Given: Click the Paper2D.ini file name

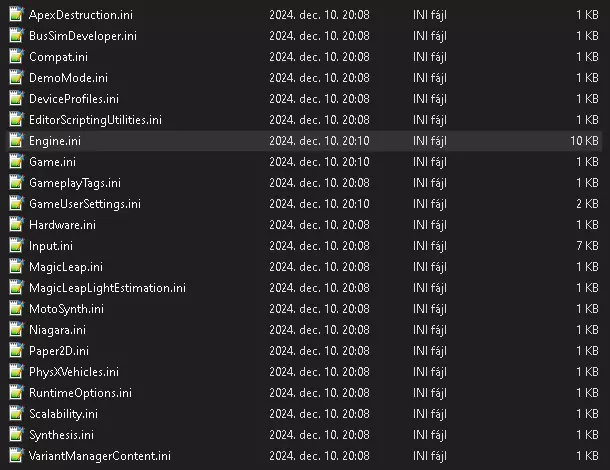Looking at the screenshot, I should (59, 351).
